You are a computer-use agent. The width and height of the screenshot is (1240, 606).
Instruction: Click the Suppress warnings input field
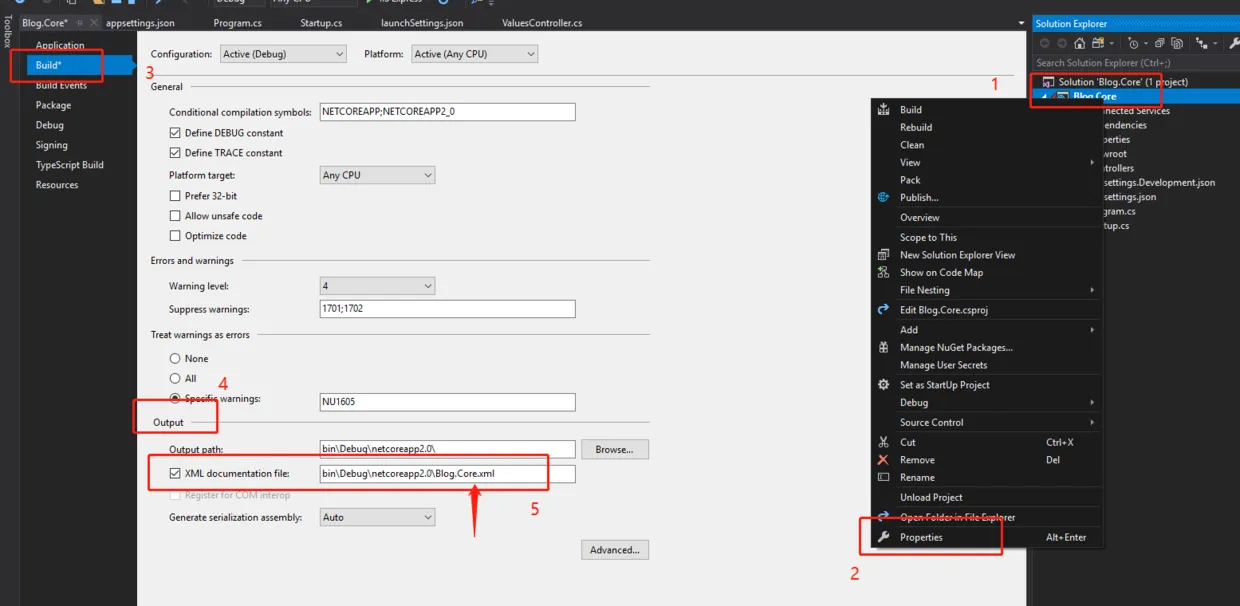pyautogui.click(x=447, y=309)
